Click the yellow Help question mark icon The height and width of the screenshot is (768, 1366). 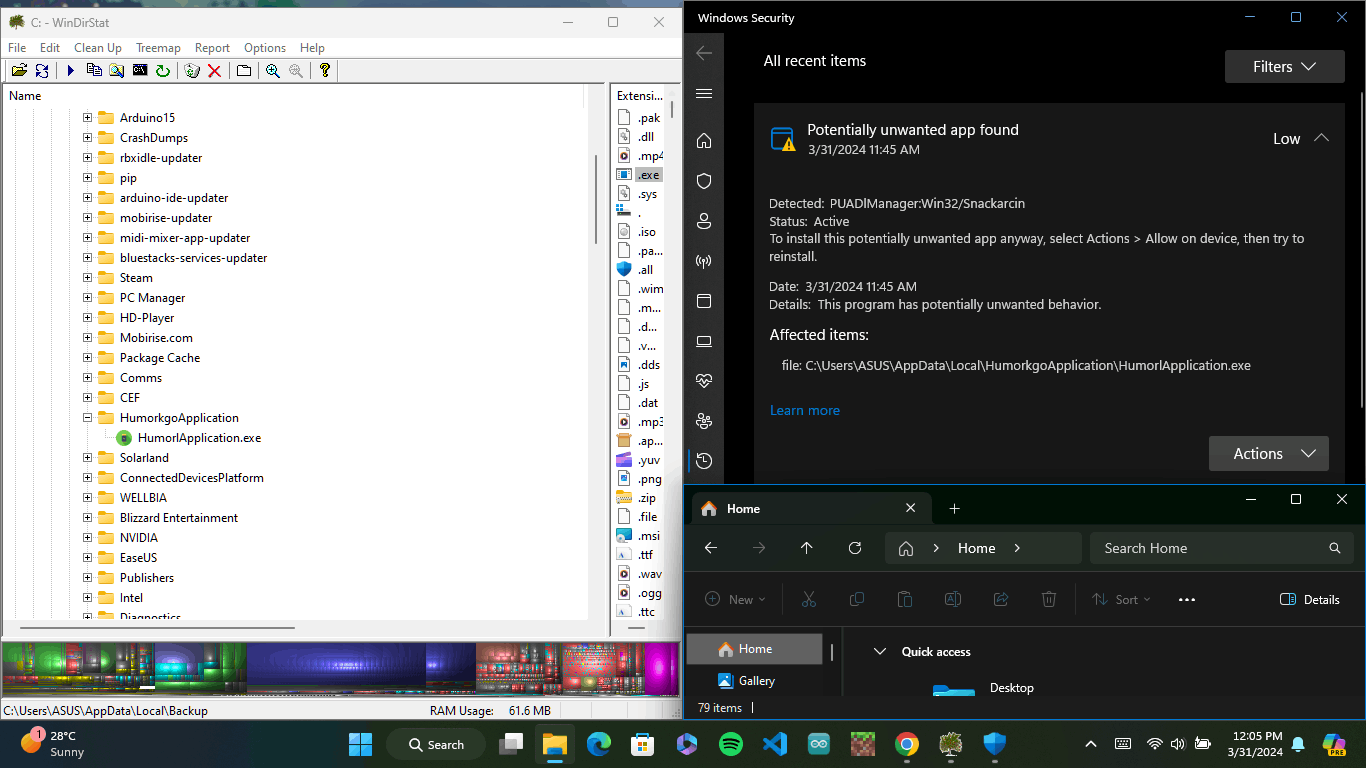(x=325, y=71)
